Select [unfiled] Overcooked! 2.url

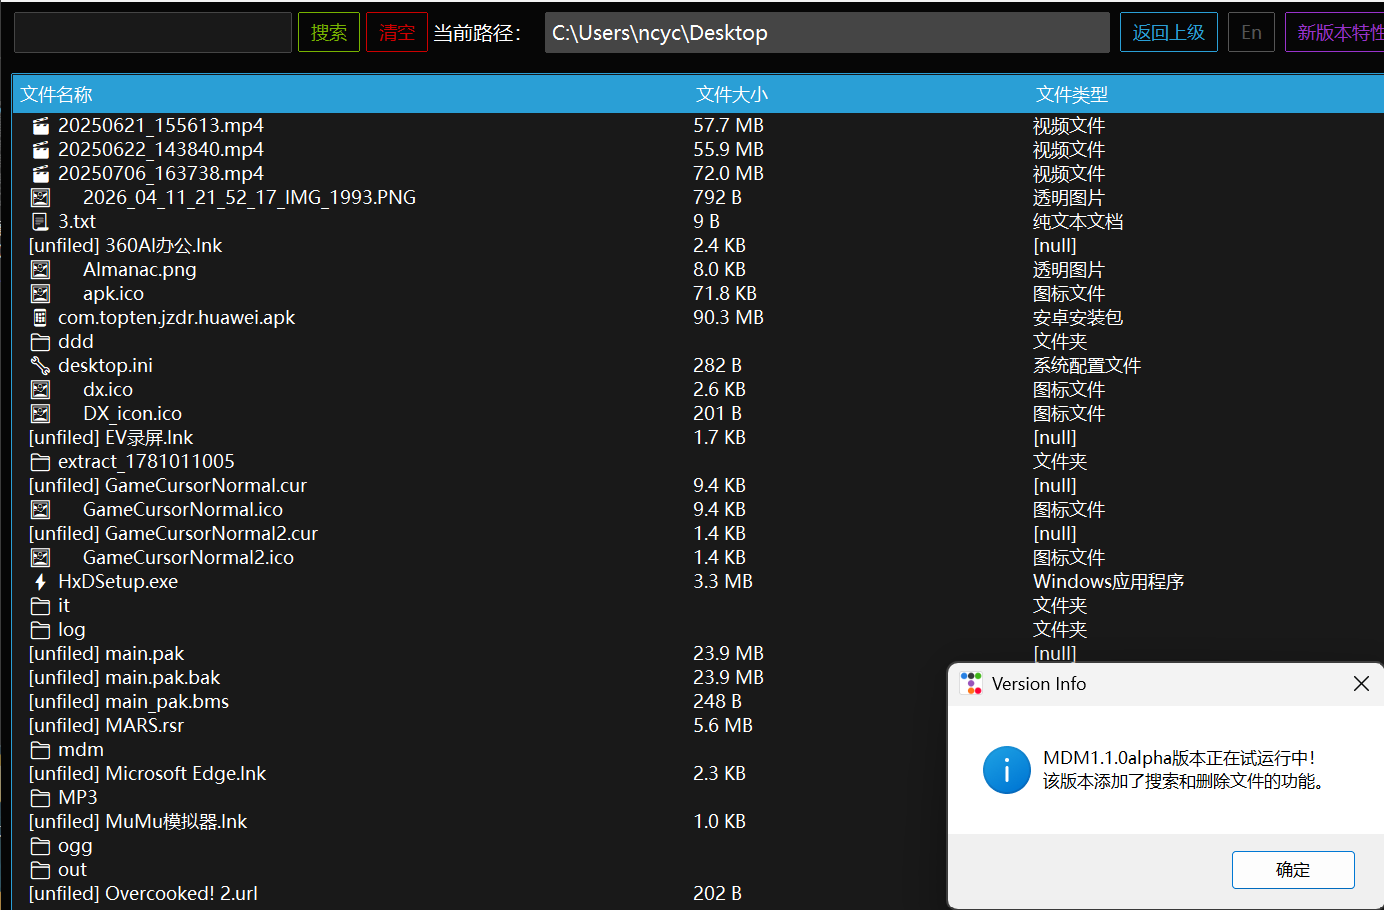click(143, 894)
